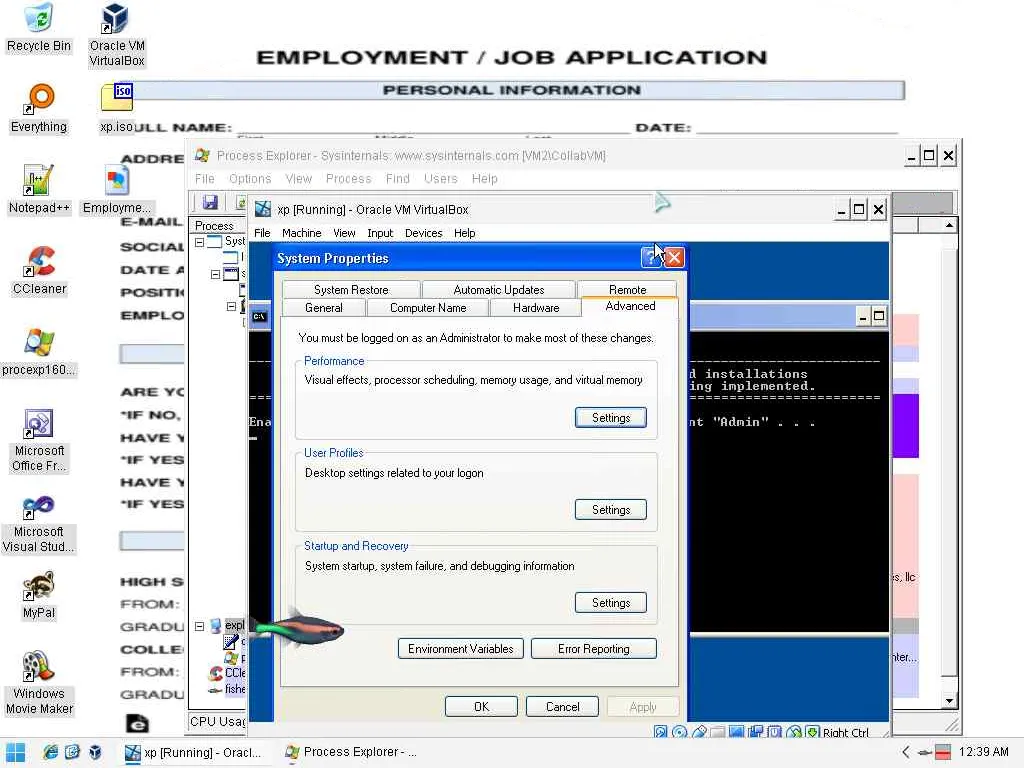The width and height of the screenshot is (1024, 768).
Task: Click the VirtualBox cube icon in taskbar
Action: [x=95, y=752]
